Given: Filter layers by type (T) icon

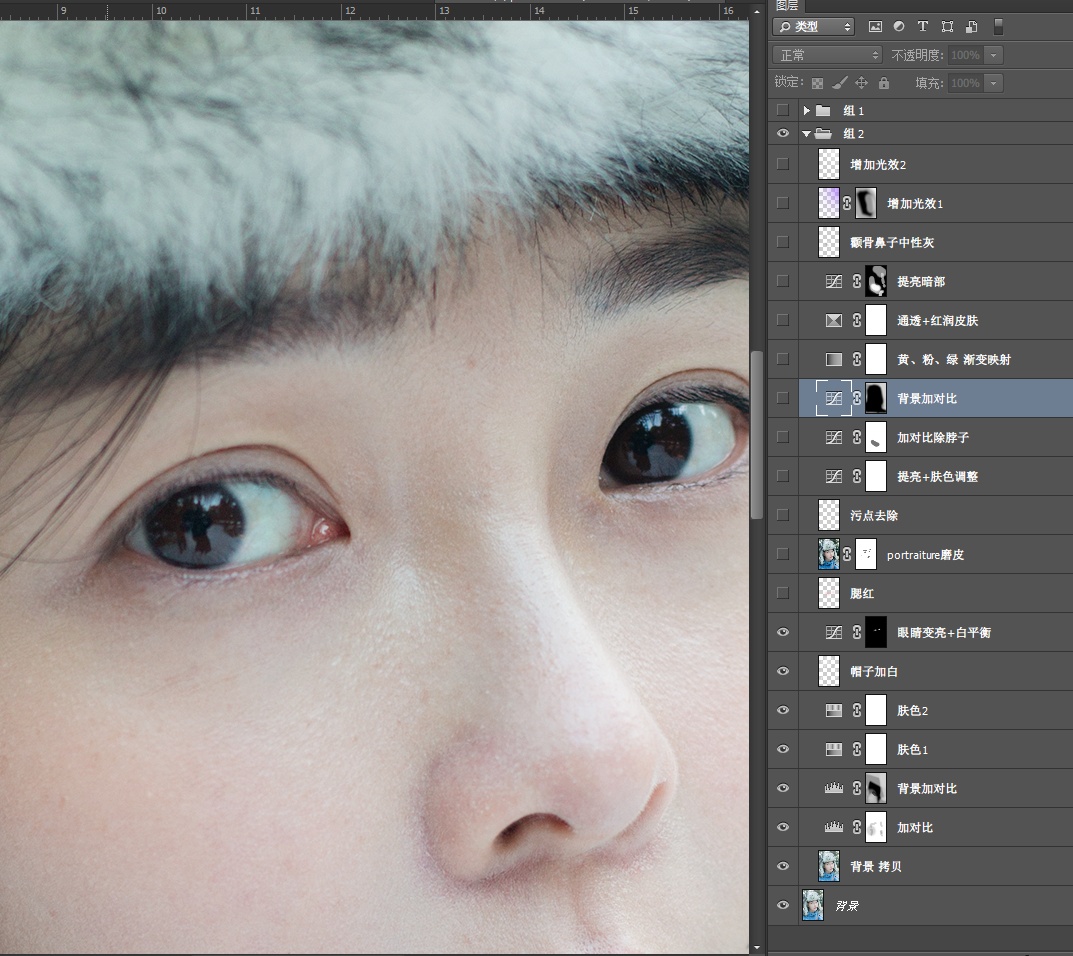Looking at the screenshot, I should [922, 27].
